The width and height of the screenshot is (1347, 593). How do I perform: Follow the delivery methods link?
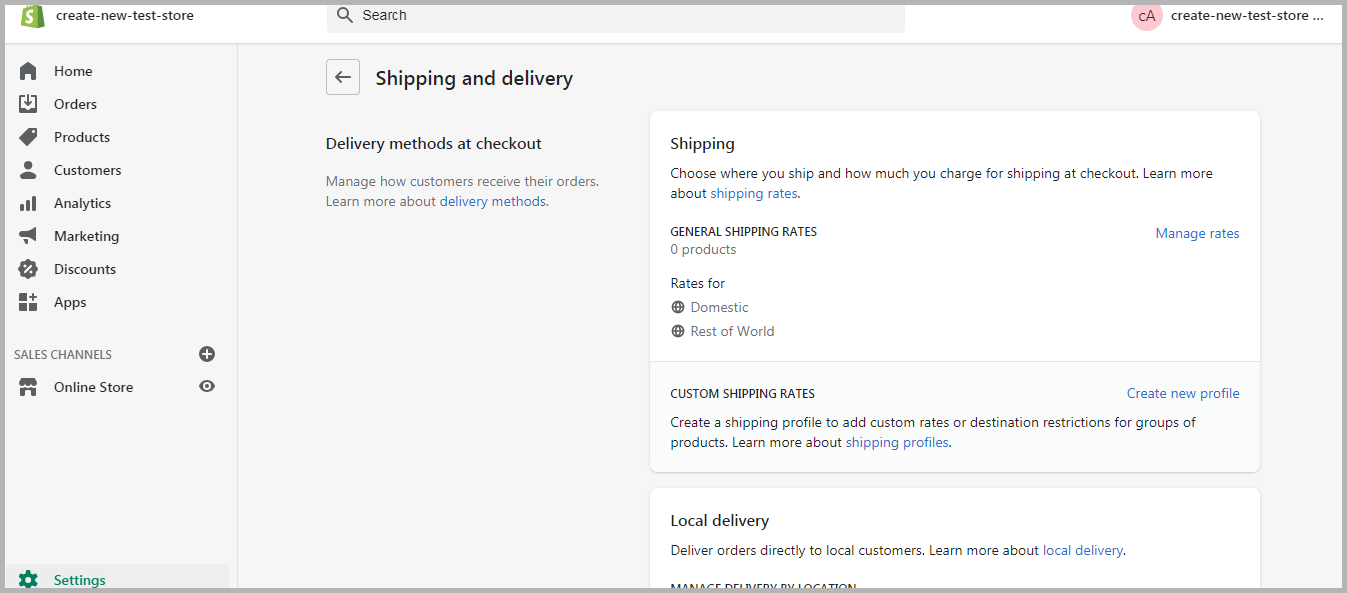pos(493,201)
